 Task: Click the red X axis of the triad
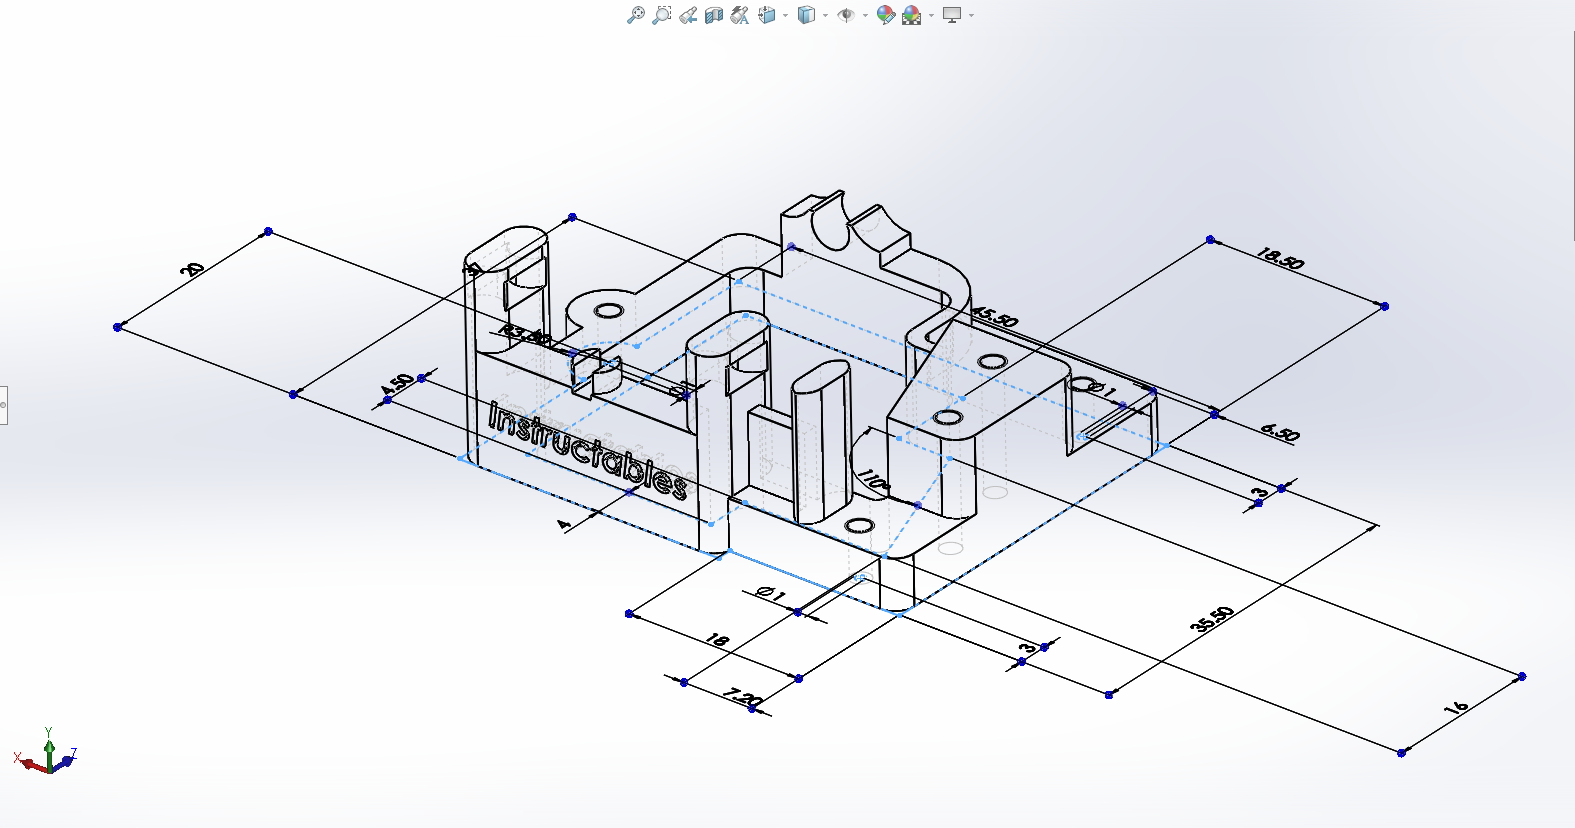(x=30, y=763)
